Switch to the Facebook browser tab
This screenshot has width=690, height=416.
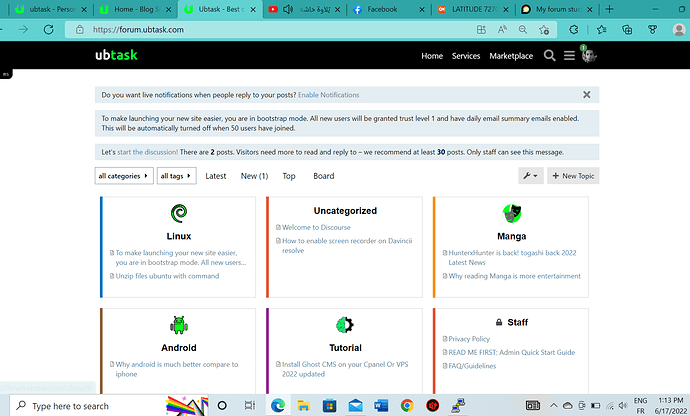pos(389,9)
